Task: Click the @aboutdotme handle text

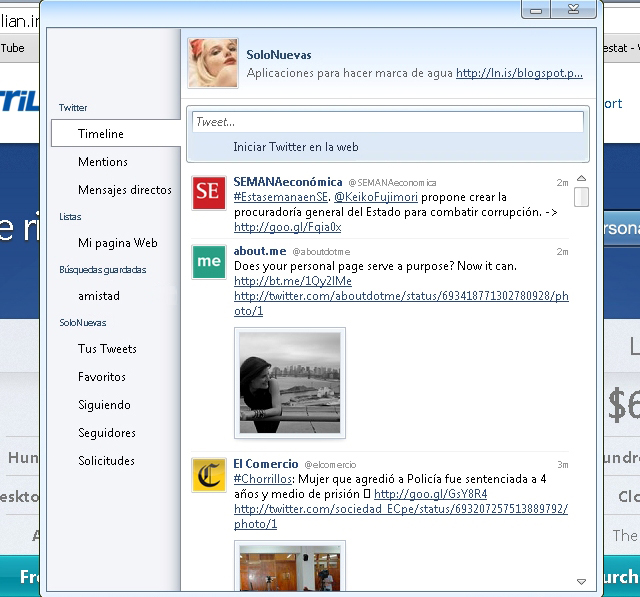Action: tap(321, 252)
